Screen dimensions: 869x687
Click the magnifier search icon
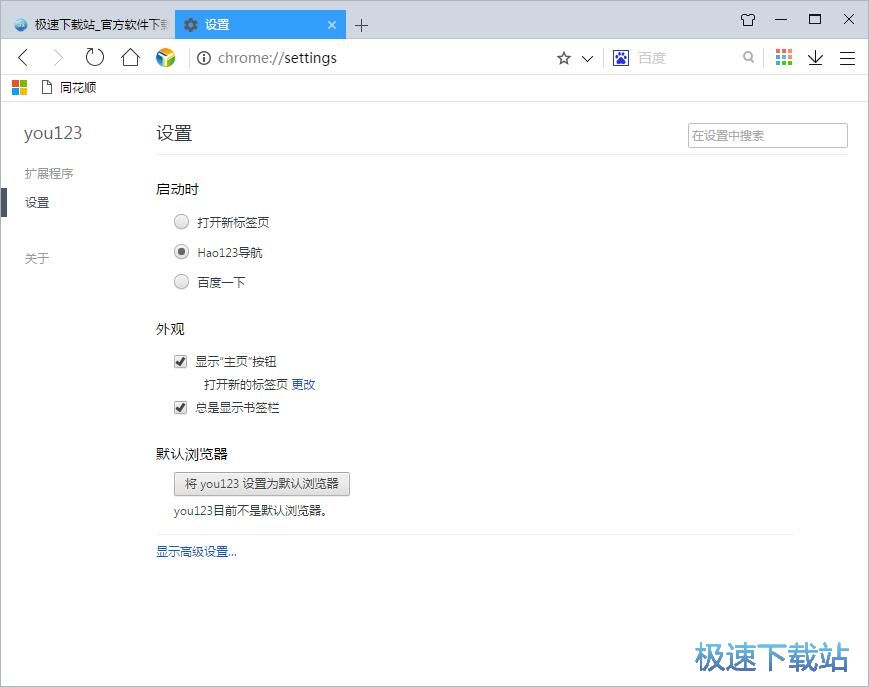[x=748, y=57]
